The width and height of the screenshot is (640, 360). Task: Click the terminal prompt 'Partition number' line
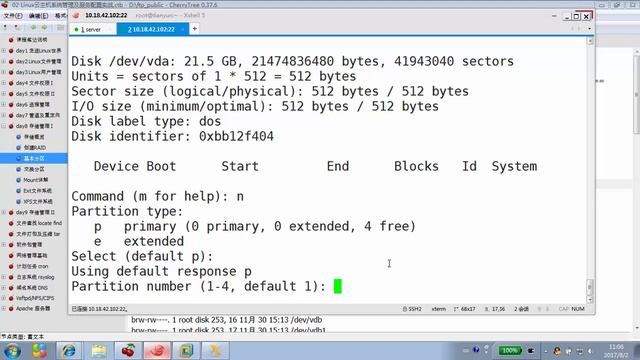pyautogui.click(x=198, y=287)
